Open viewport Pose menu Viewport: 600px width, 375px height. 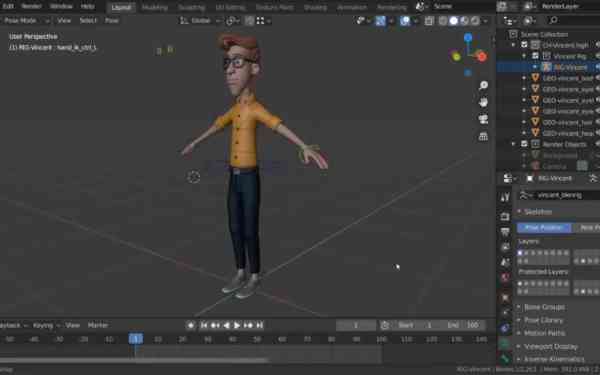point(112,21)
